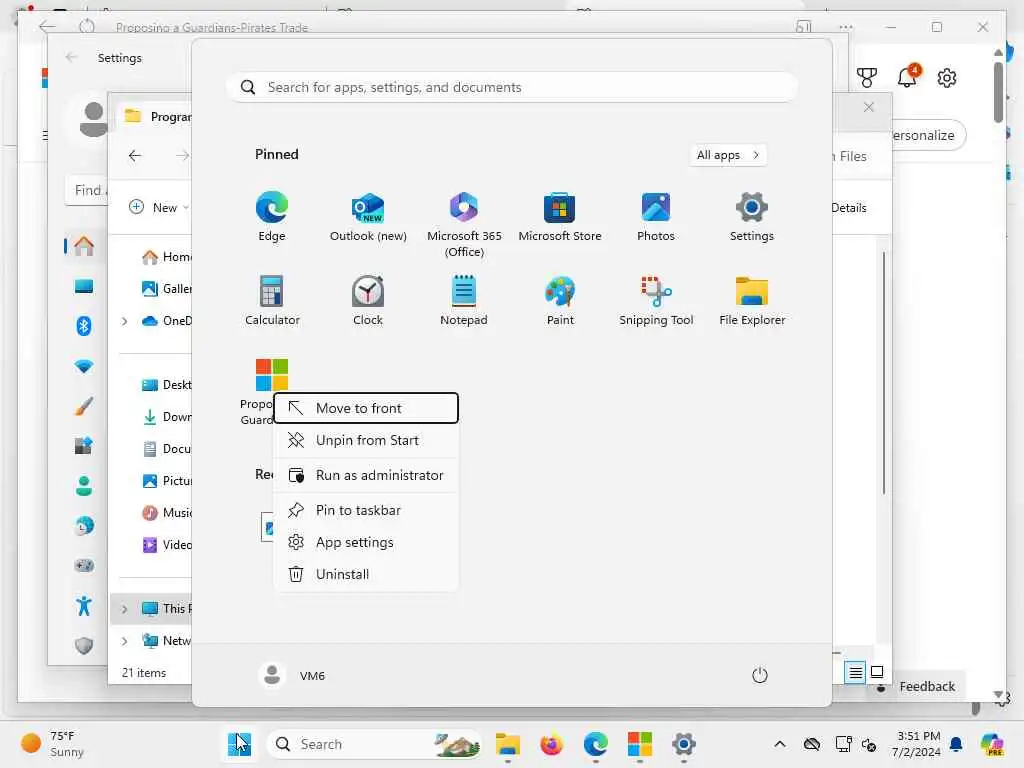
Task: Open App settings from context menu
Action: [x=366, y=542]
